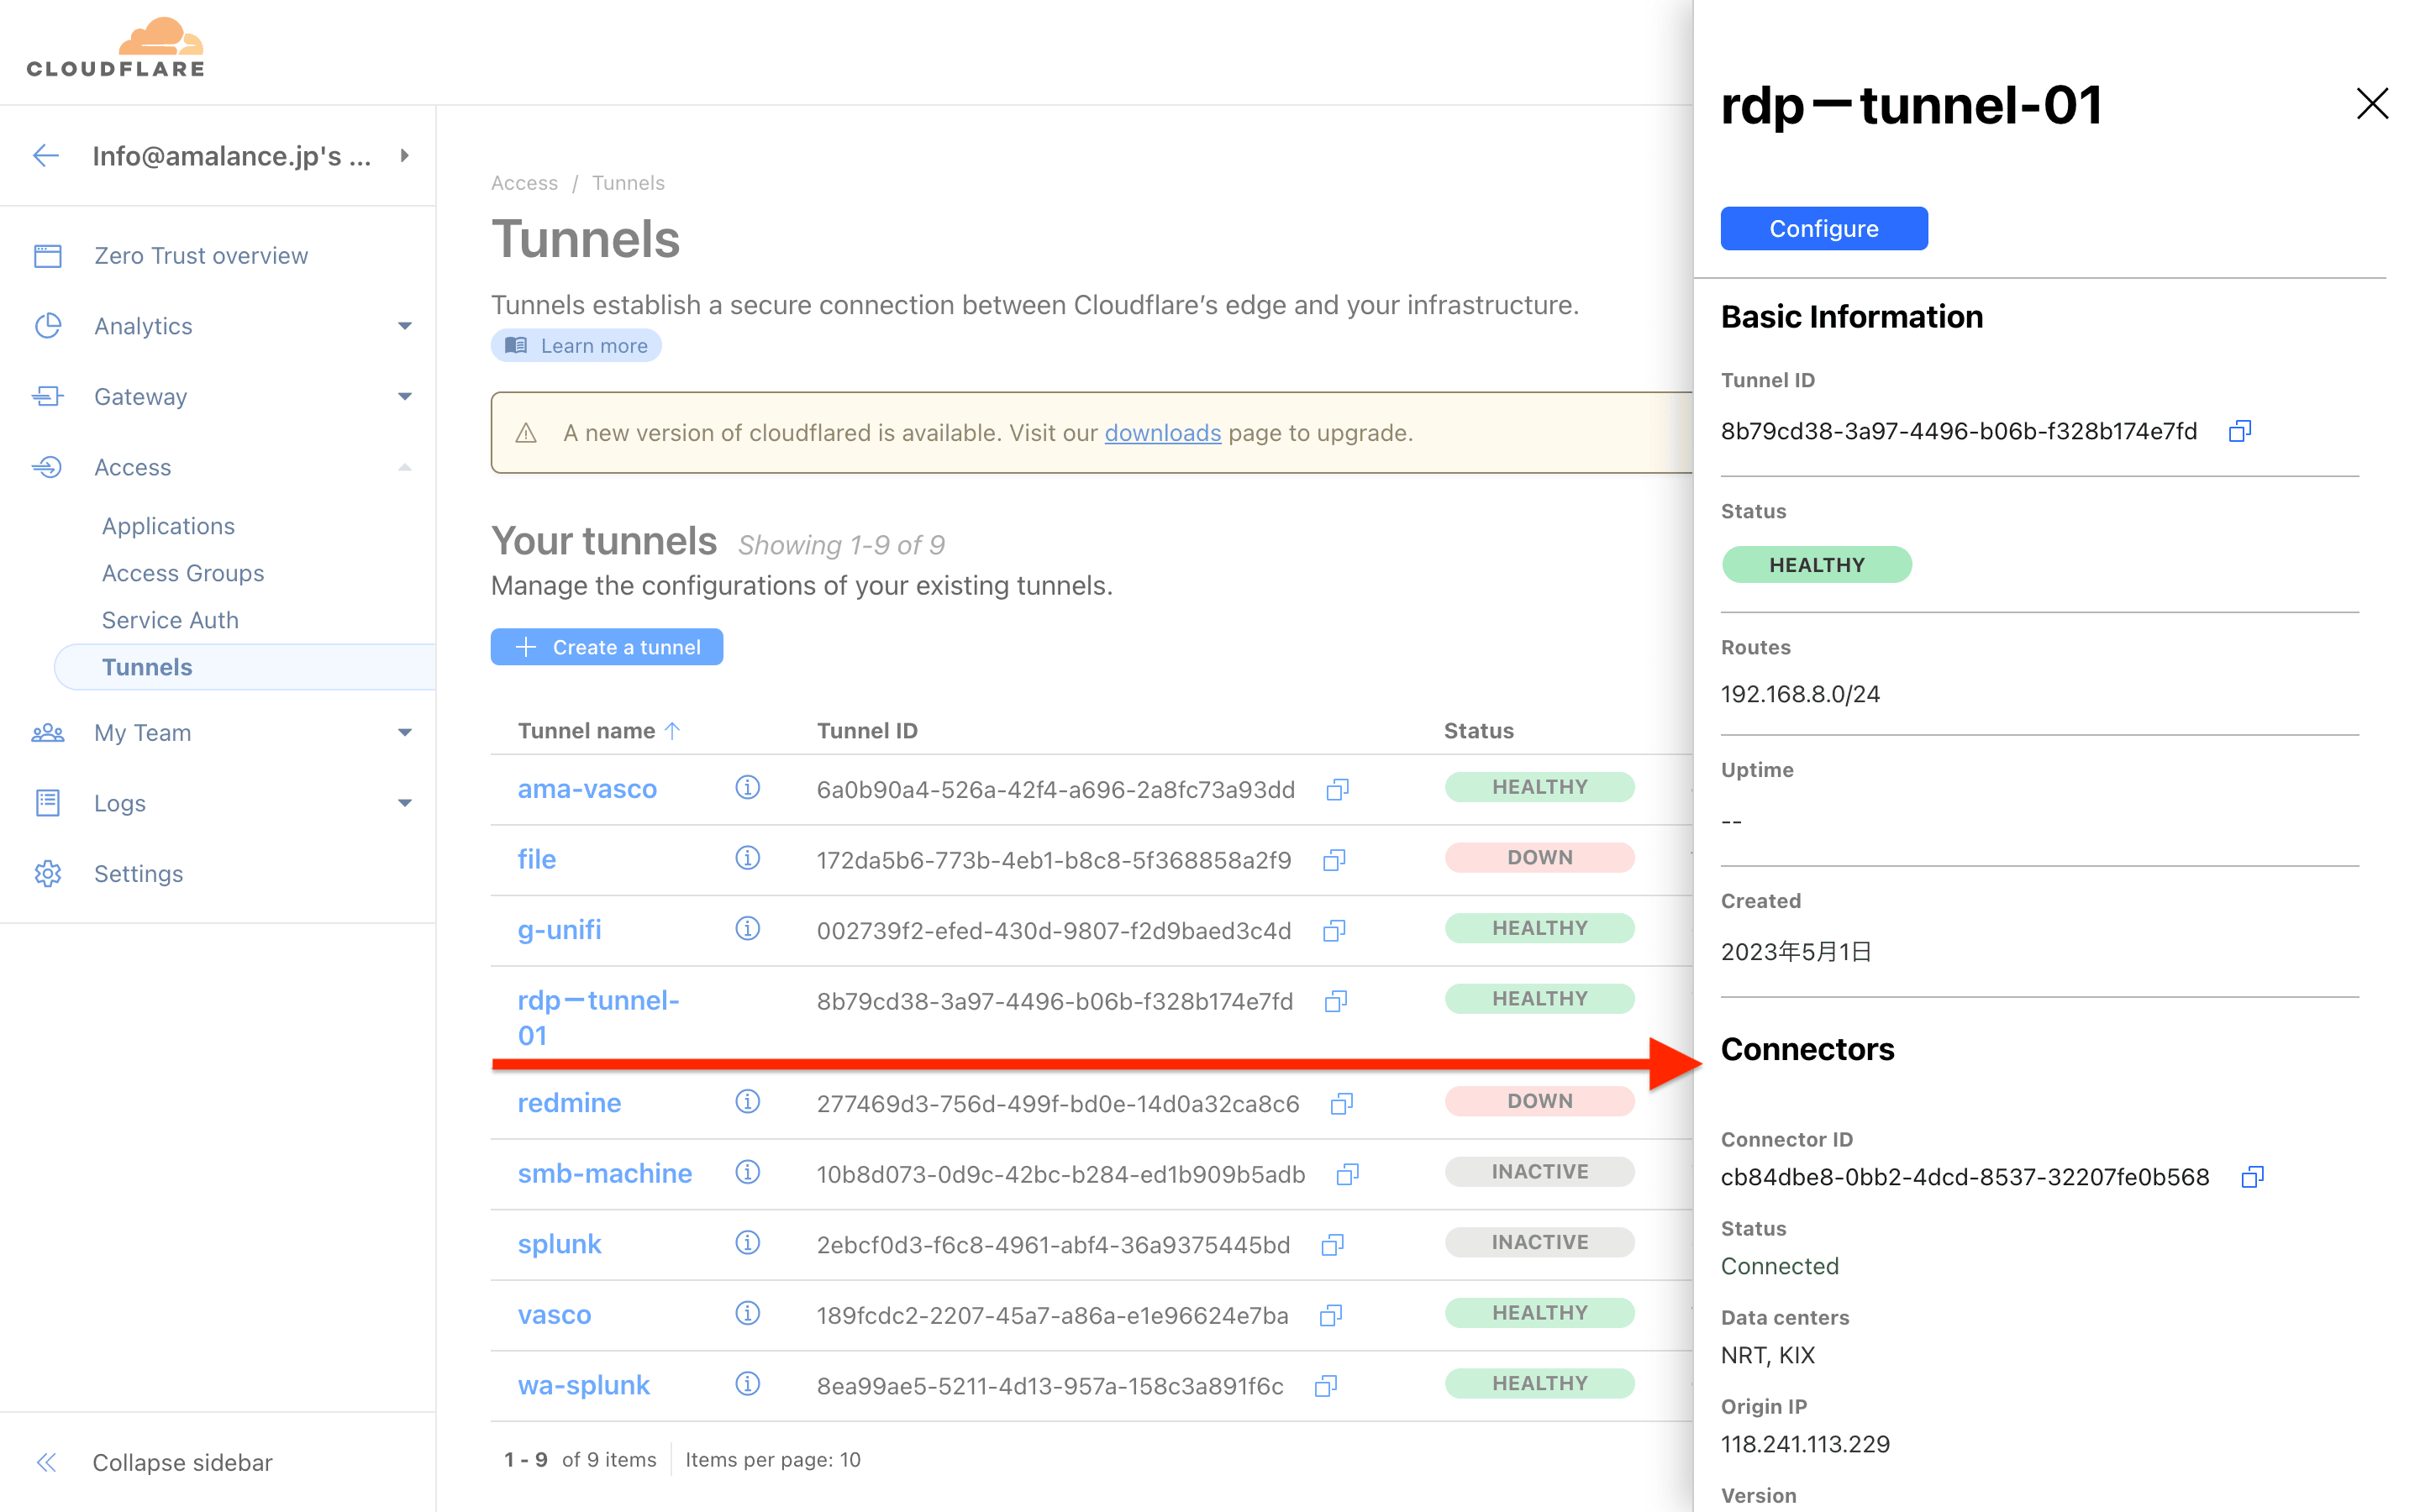This screenshot has height=1512, width=2420.
Task: Copy the rdp—tunnel-01 ID in the table
Action: click(x=1336, y=1001)
